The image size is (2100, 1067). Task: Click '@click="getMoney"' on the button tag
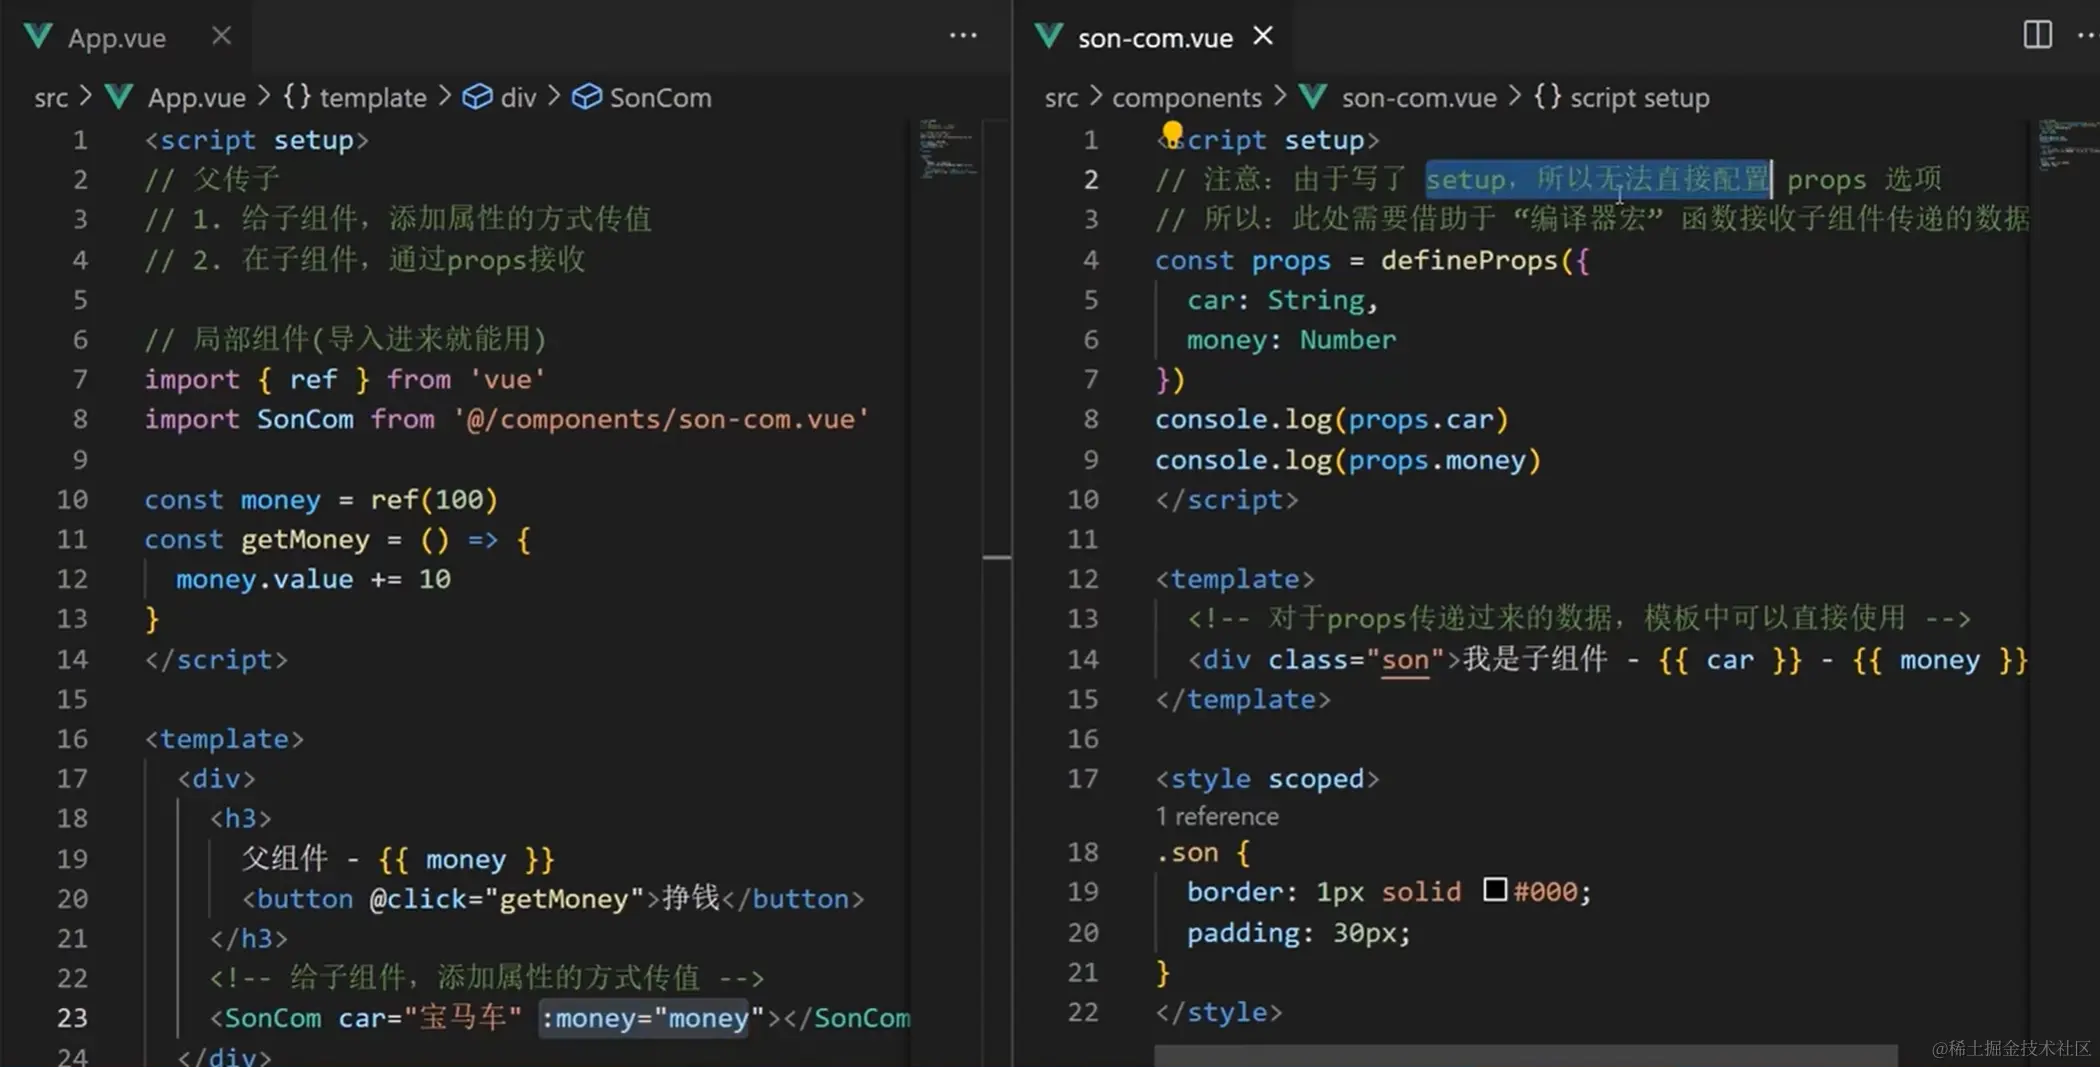pos(506,899)
